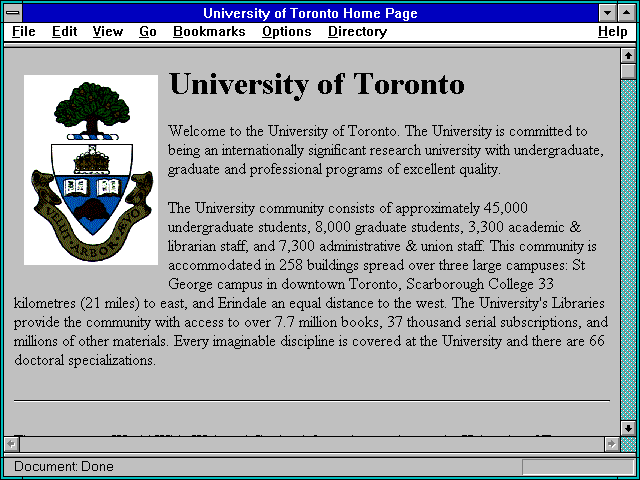Screen dimensions: 640x480
Task: Click the horizontal scrollbar right arrow
Action: coord(611,444)
